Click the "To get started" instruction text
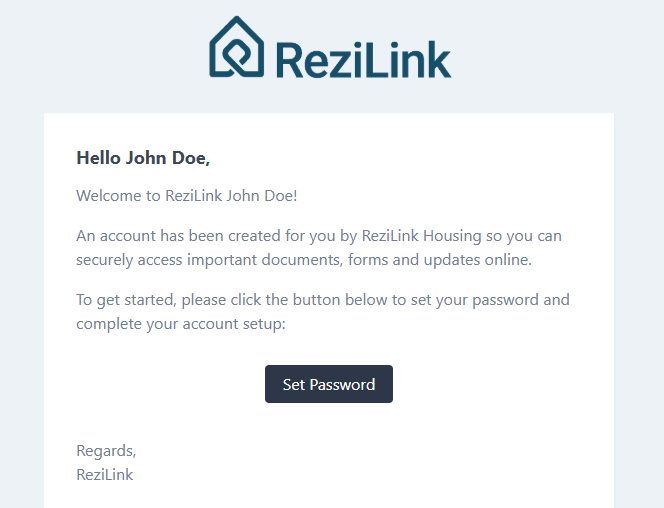Screen dimensions: 664x508 pos(127,299)
